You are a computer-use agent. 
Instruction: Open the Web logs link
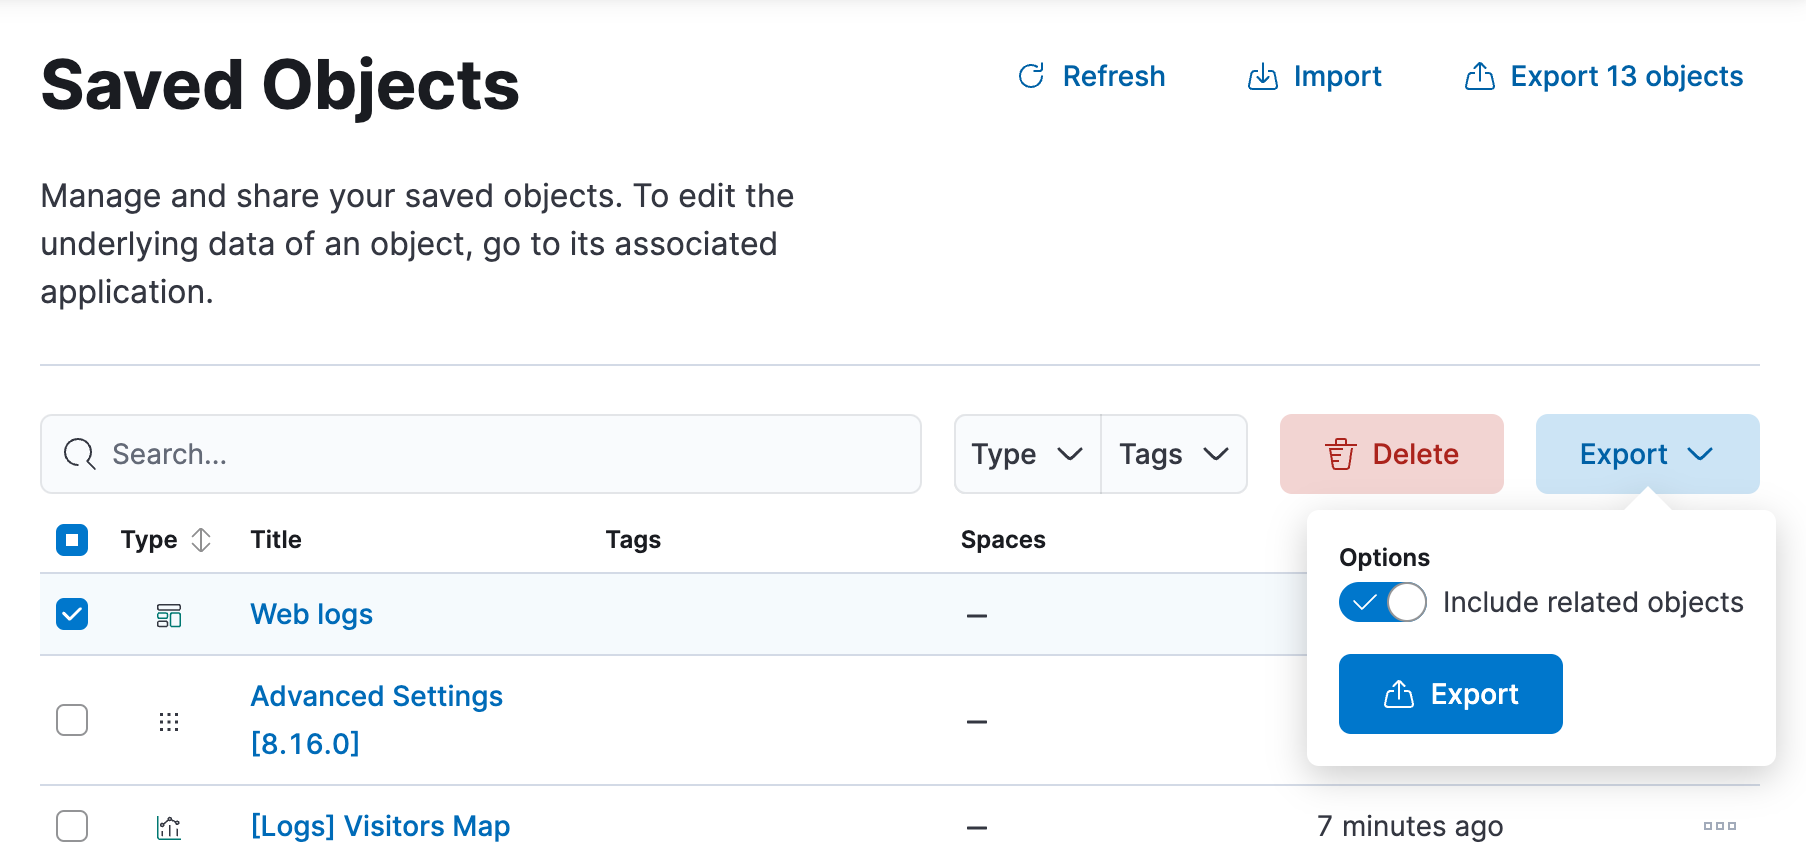[311, 614]
